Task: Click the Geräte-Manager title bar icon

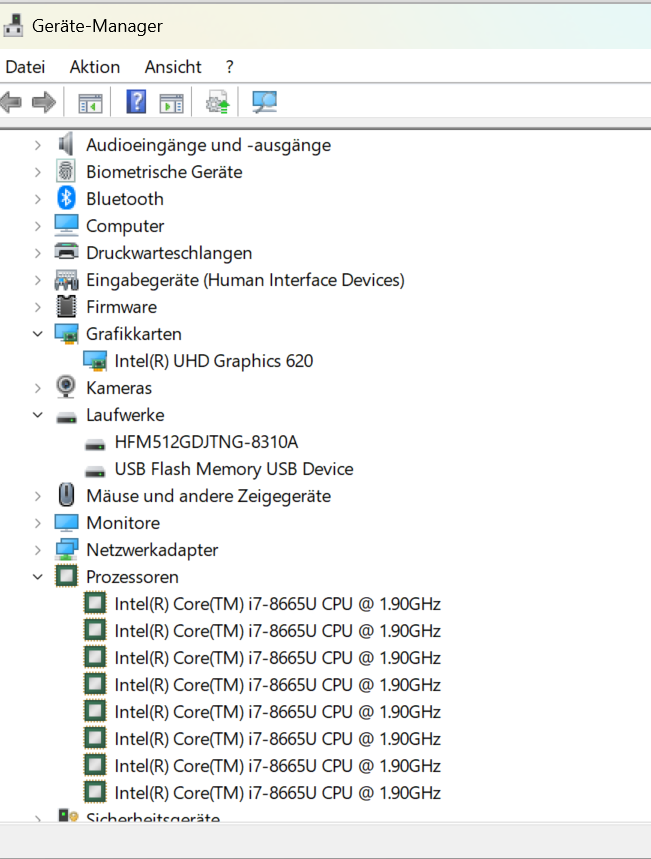Action: (x=13, y=25)
